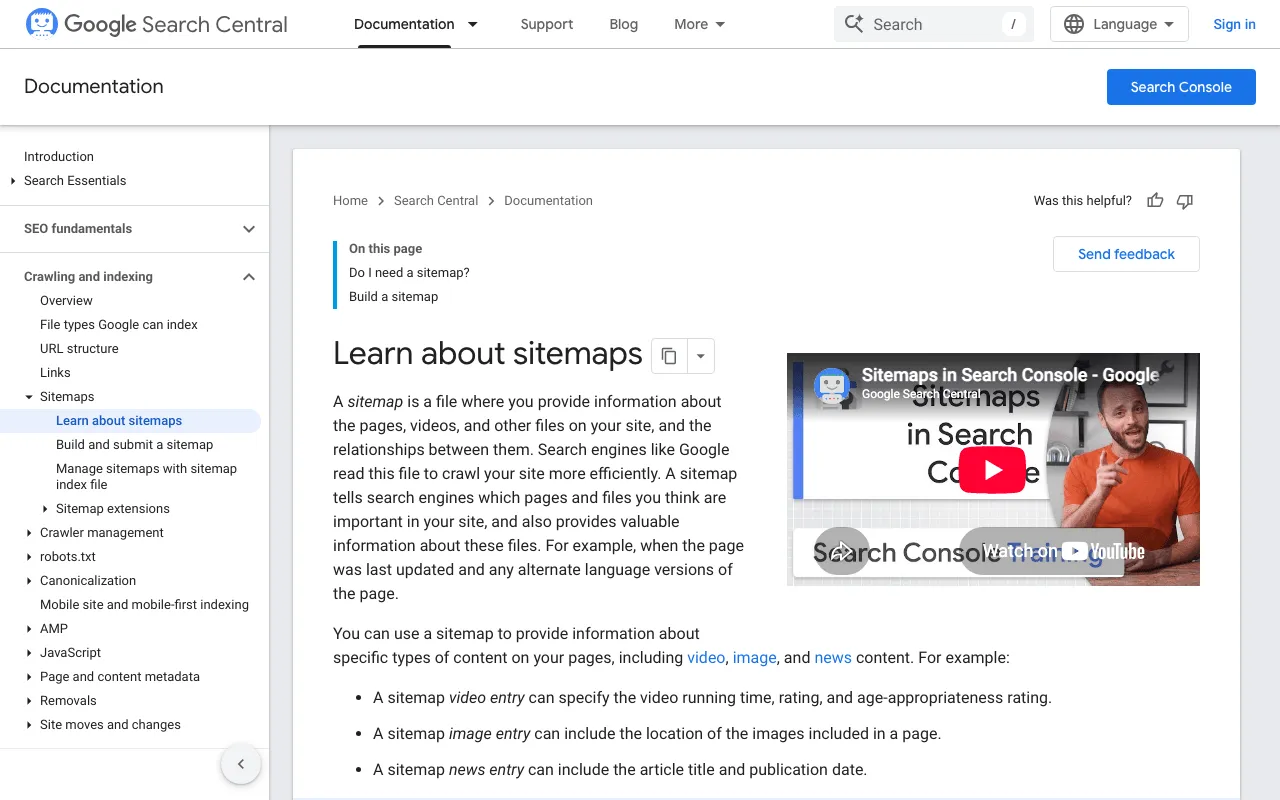
Task: Click the Google Search Central logo
Action: [x=156, y=24]
